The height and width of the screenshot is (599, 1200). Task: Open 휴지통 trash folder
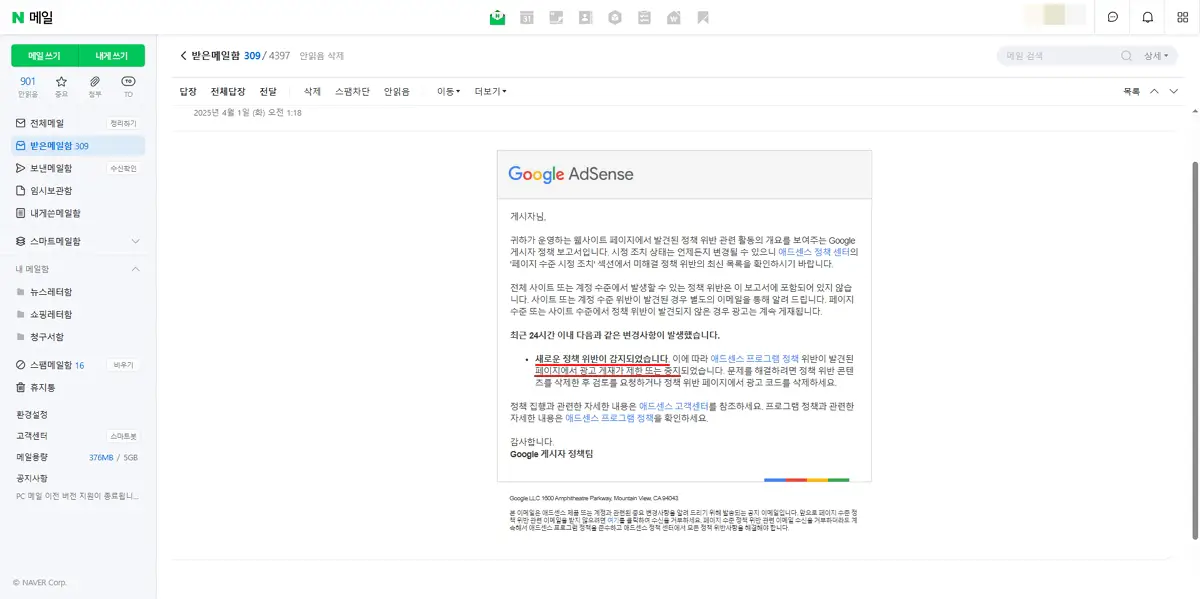[42, 387]
